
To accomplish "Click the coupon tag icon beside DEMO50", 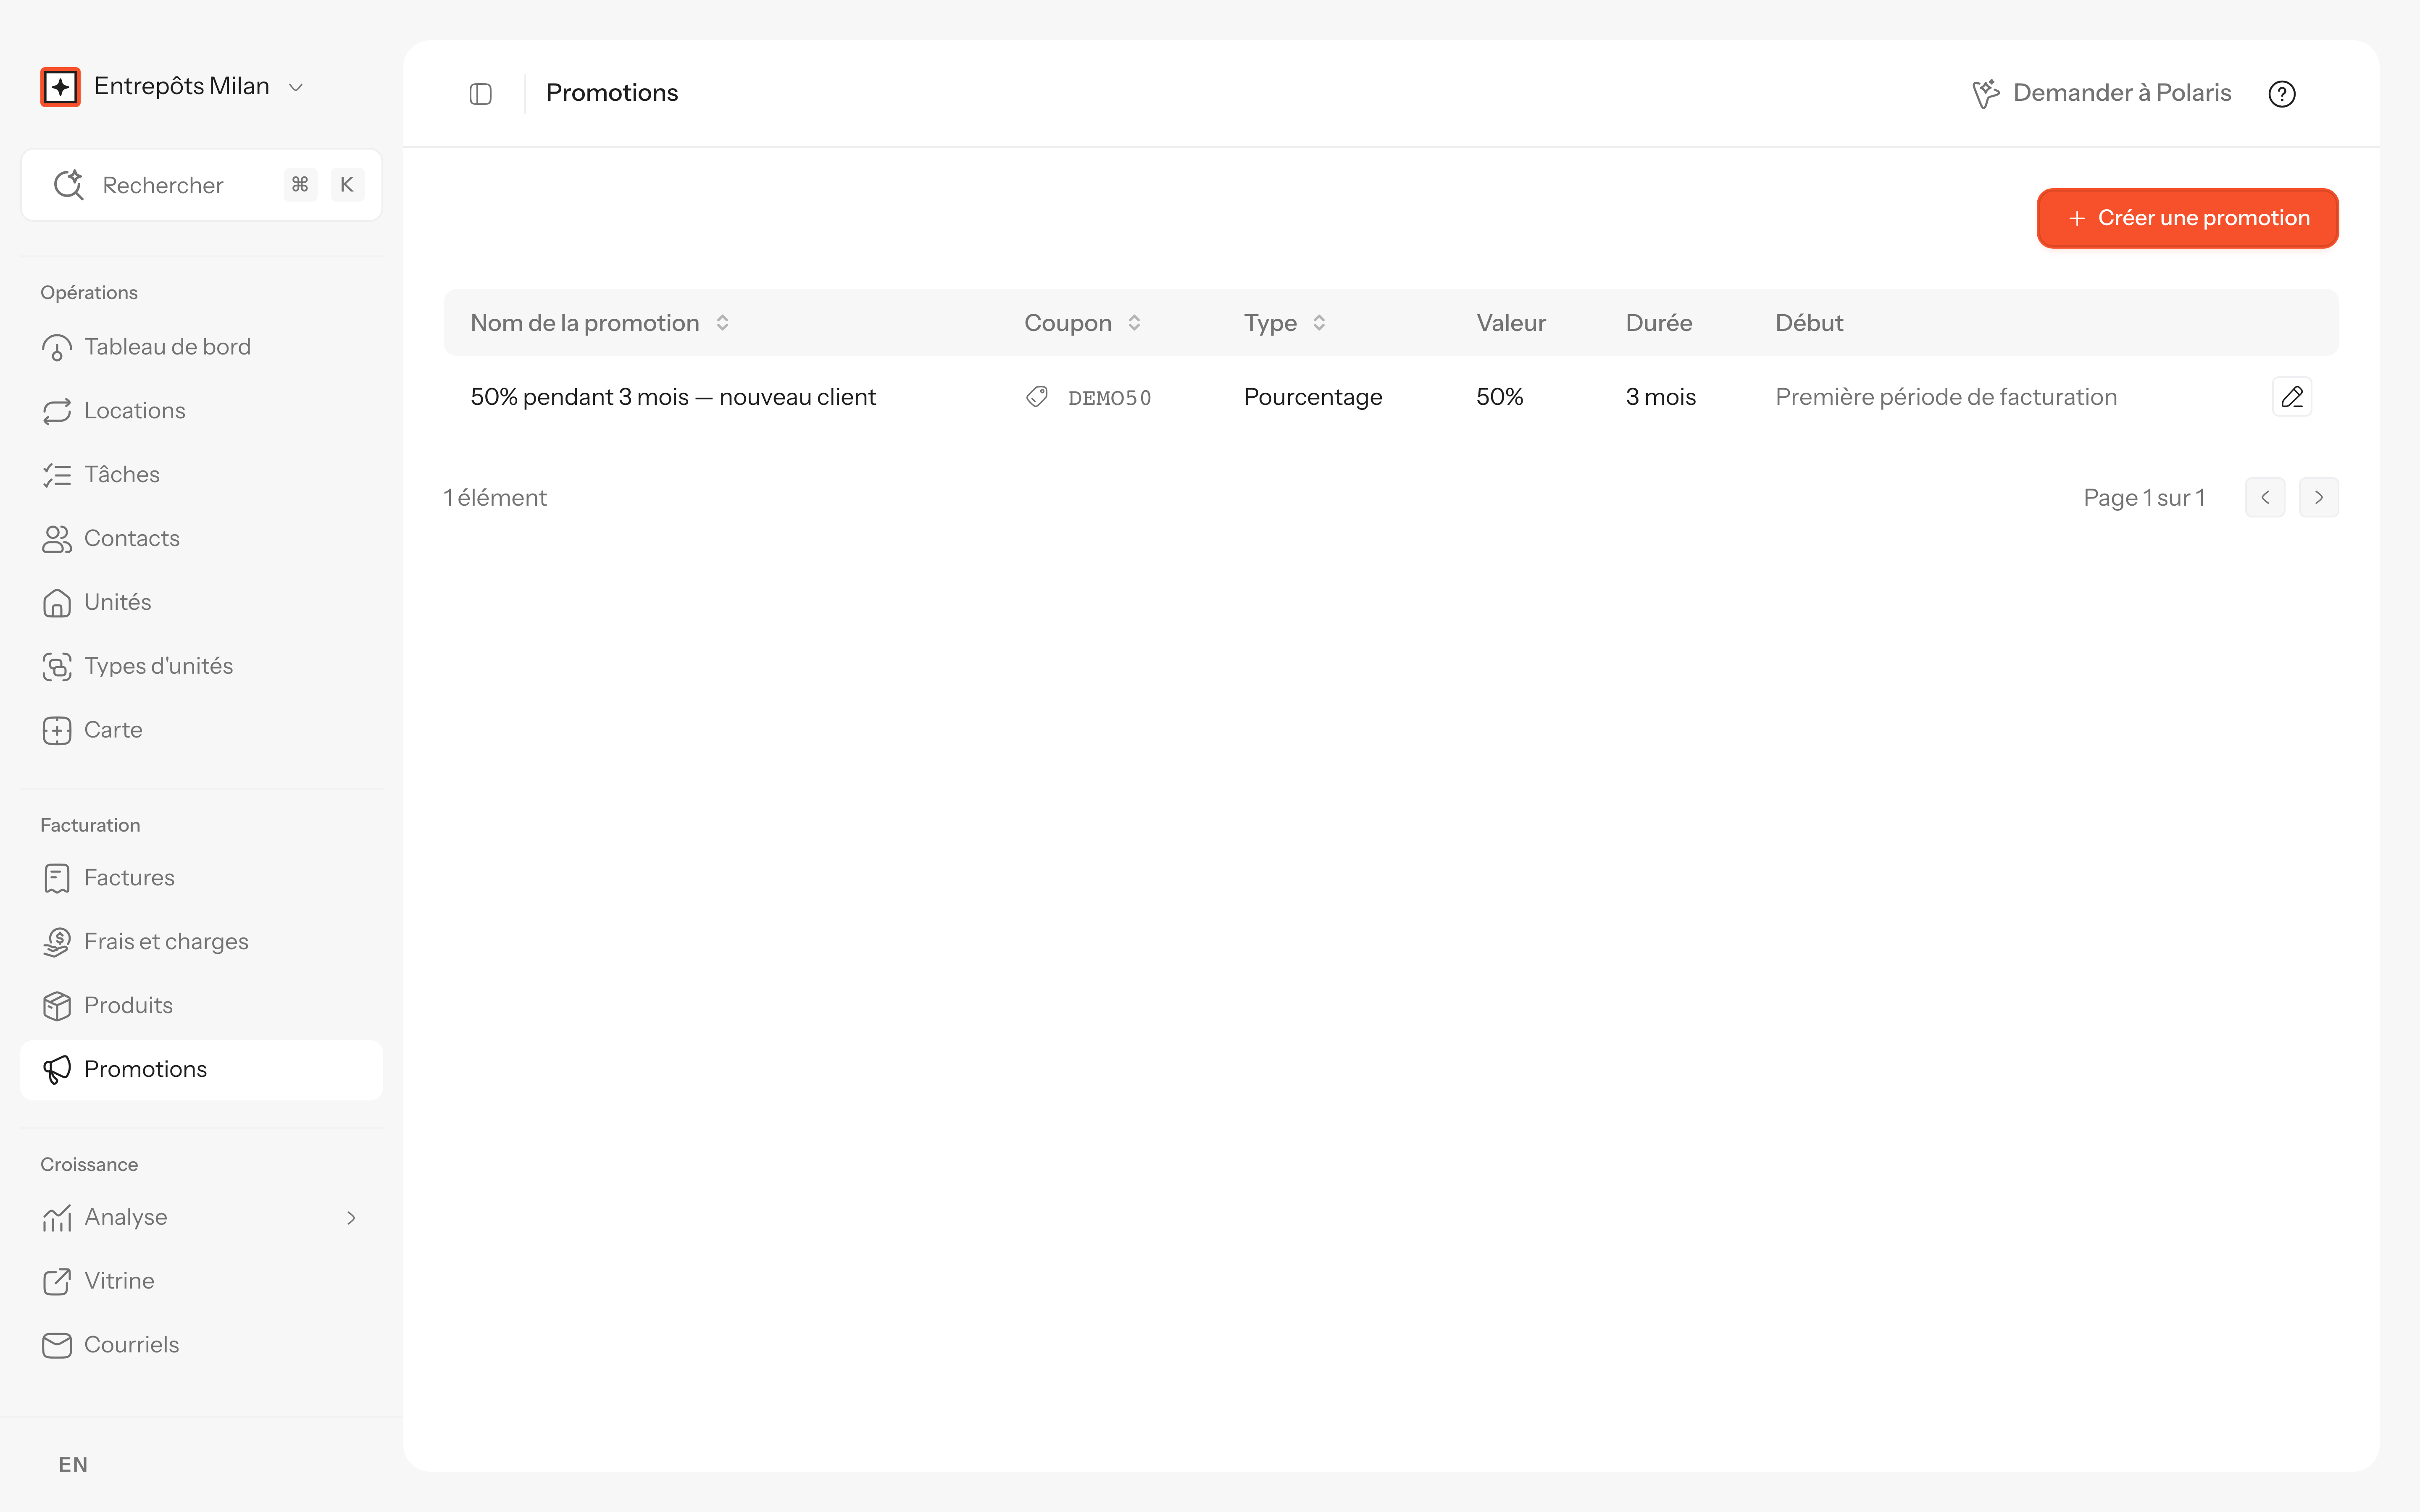I will 1037,397.
